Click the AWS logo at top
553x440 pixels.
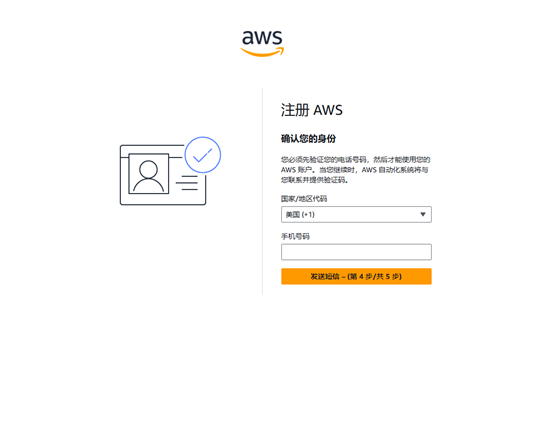pyautogui.click(x=262, y=43)
